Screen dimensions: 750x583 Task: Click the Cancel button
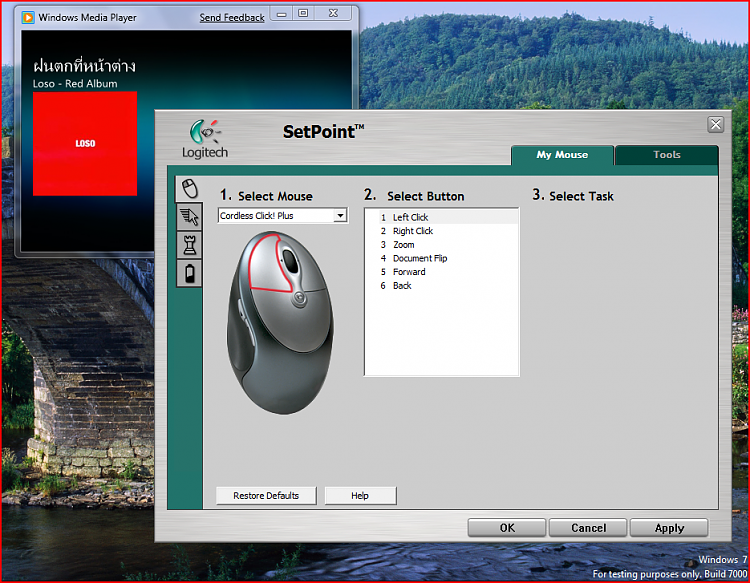[x=588, y=528]
